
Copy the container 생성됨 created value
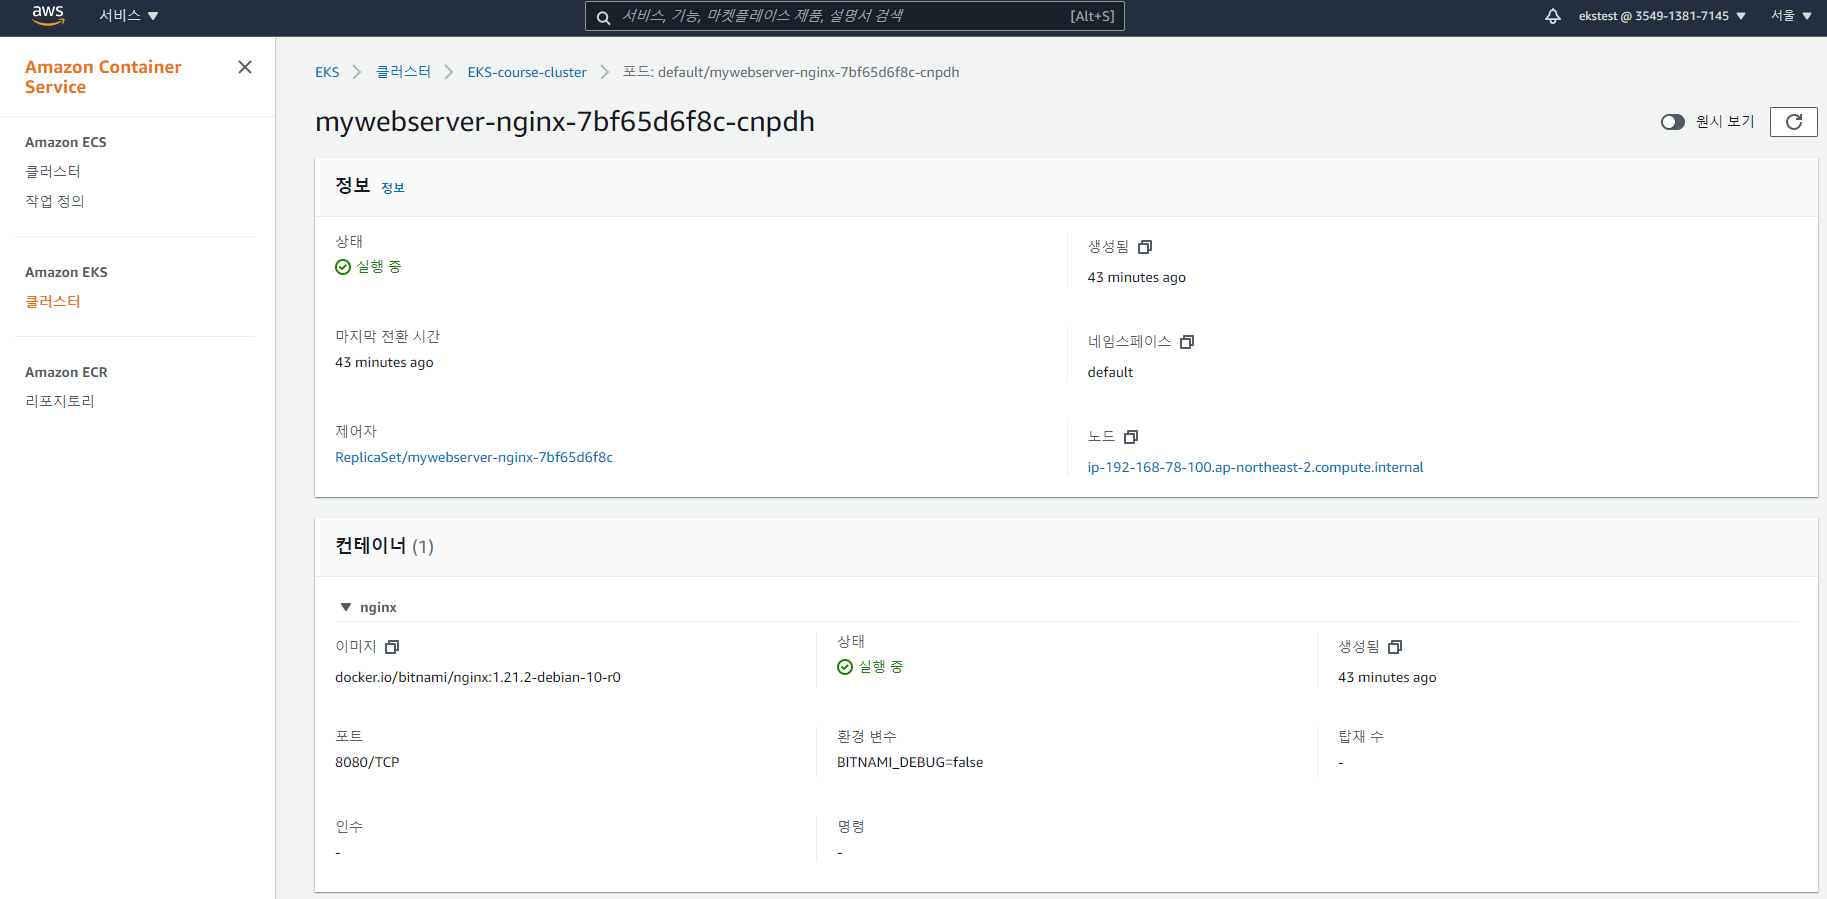tap(1395, 647)
